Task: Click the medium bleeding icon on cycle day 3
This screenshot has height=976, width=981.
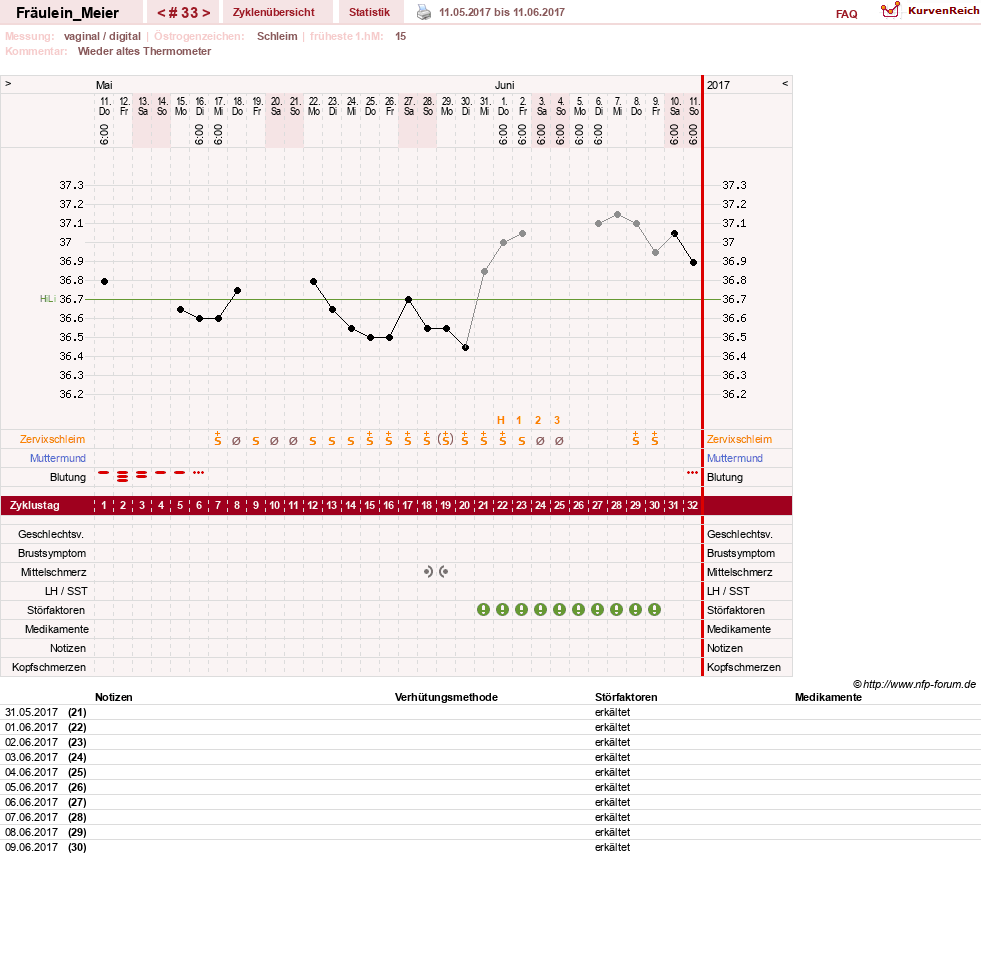Action: tap(142, 474)
